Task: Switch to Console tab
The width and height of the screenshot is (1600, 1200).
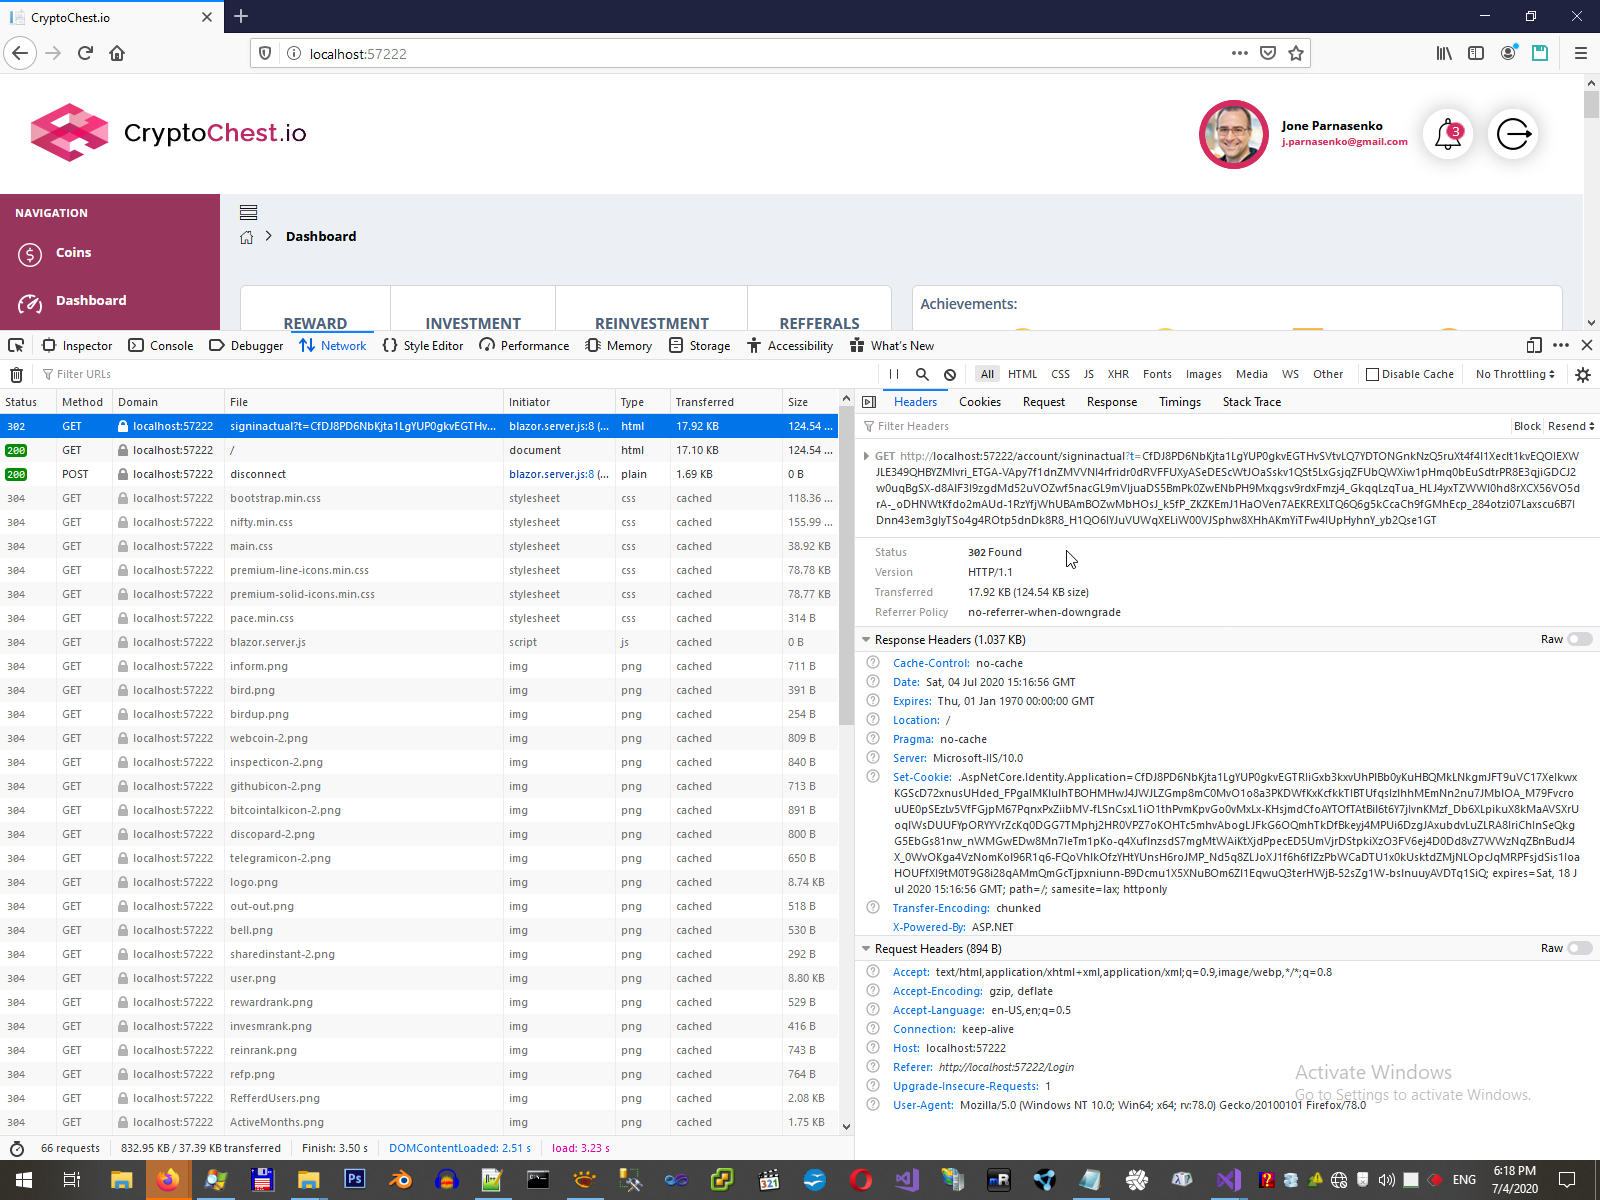Action: [161, 345]
